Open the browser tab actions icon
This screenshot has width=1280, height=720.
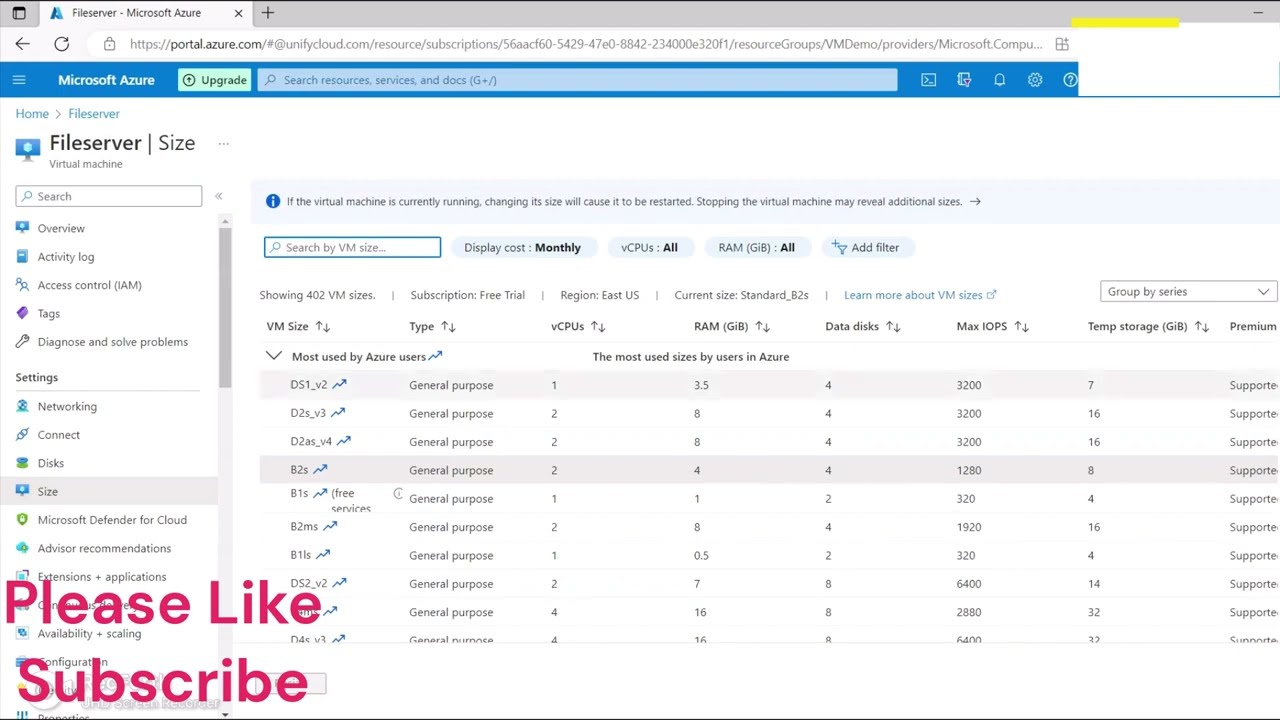point(19,13)
